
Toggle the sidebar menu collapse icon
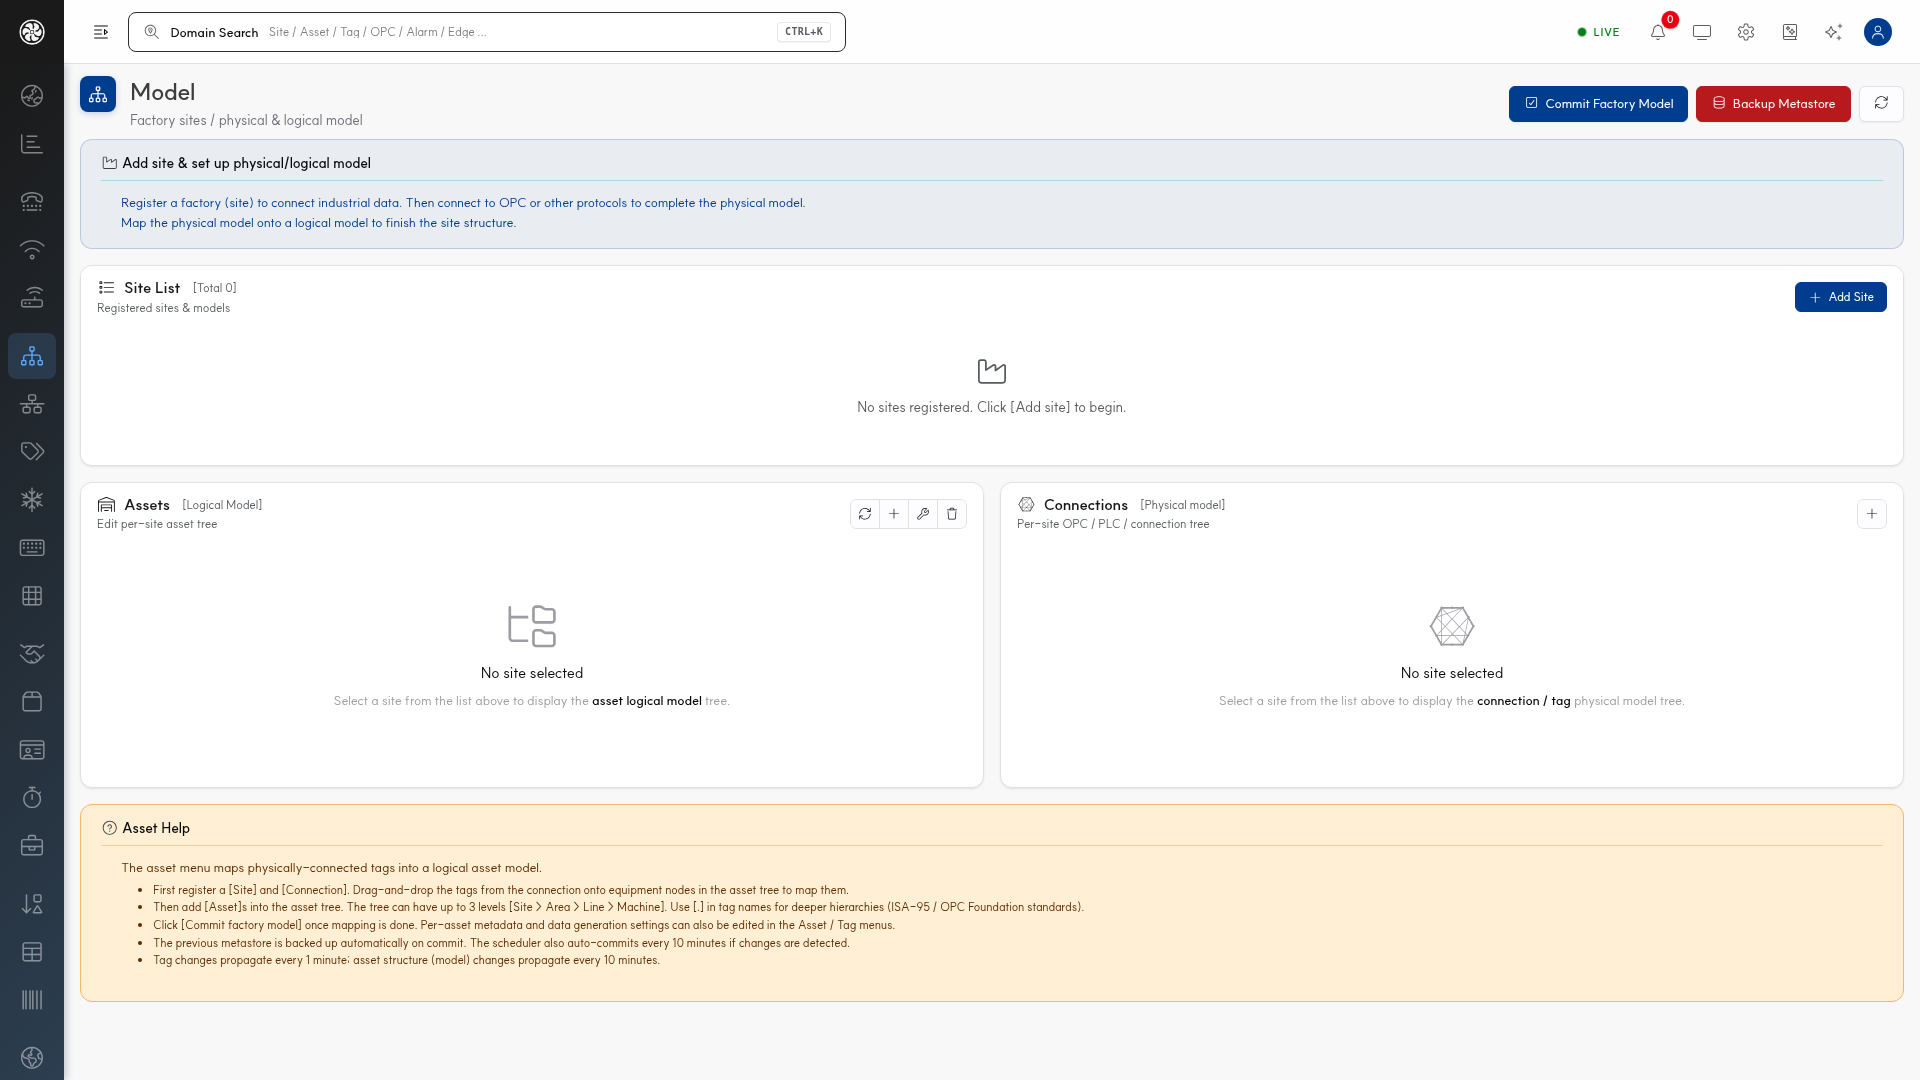click(101, 32)
